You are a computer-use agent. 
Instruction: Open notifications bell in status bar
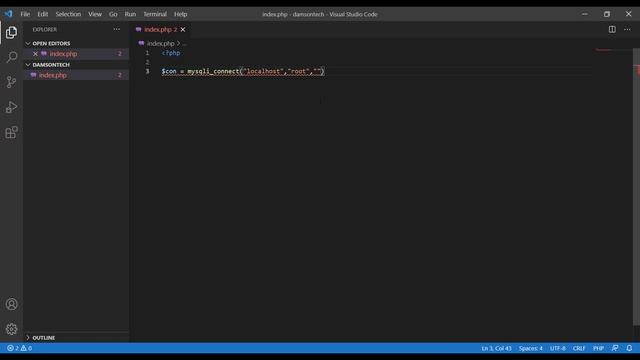[x=629, y=348]
